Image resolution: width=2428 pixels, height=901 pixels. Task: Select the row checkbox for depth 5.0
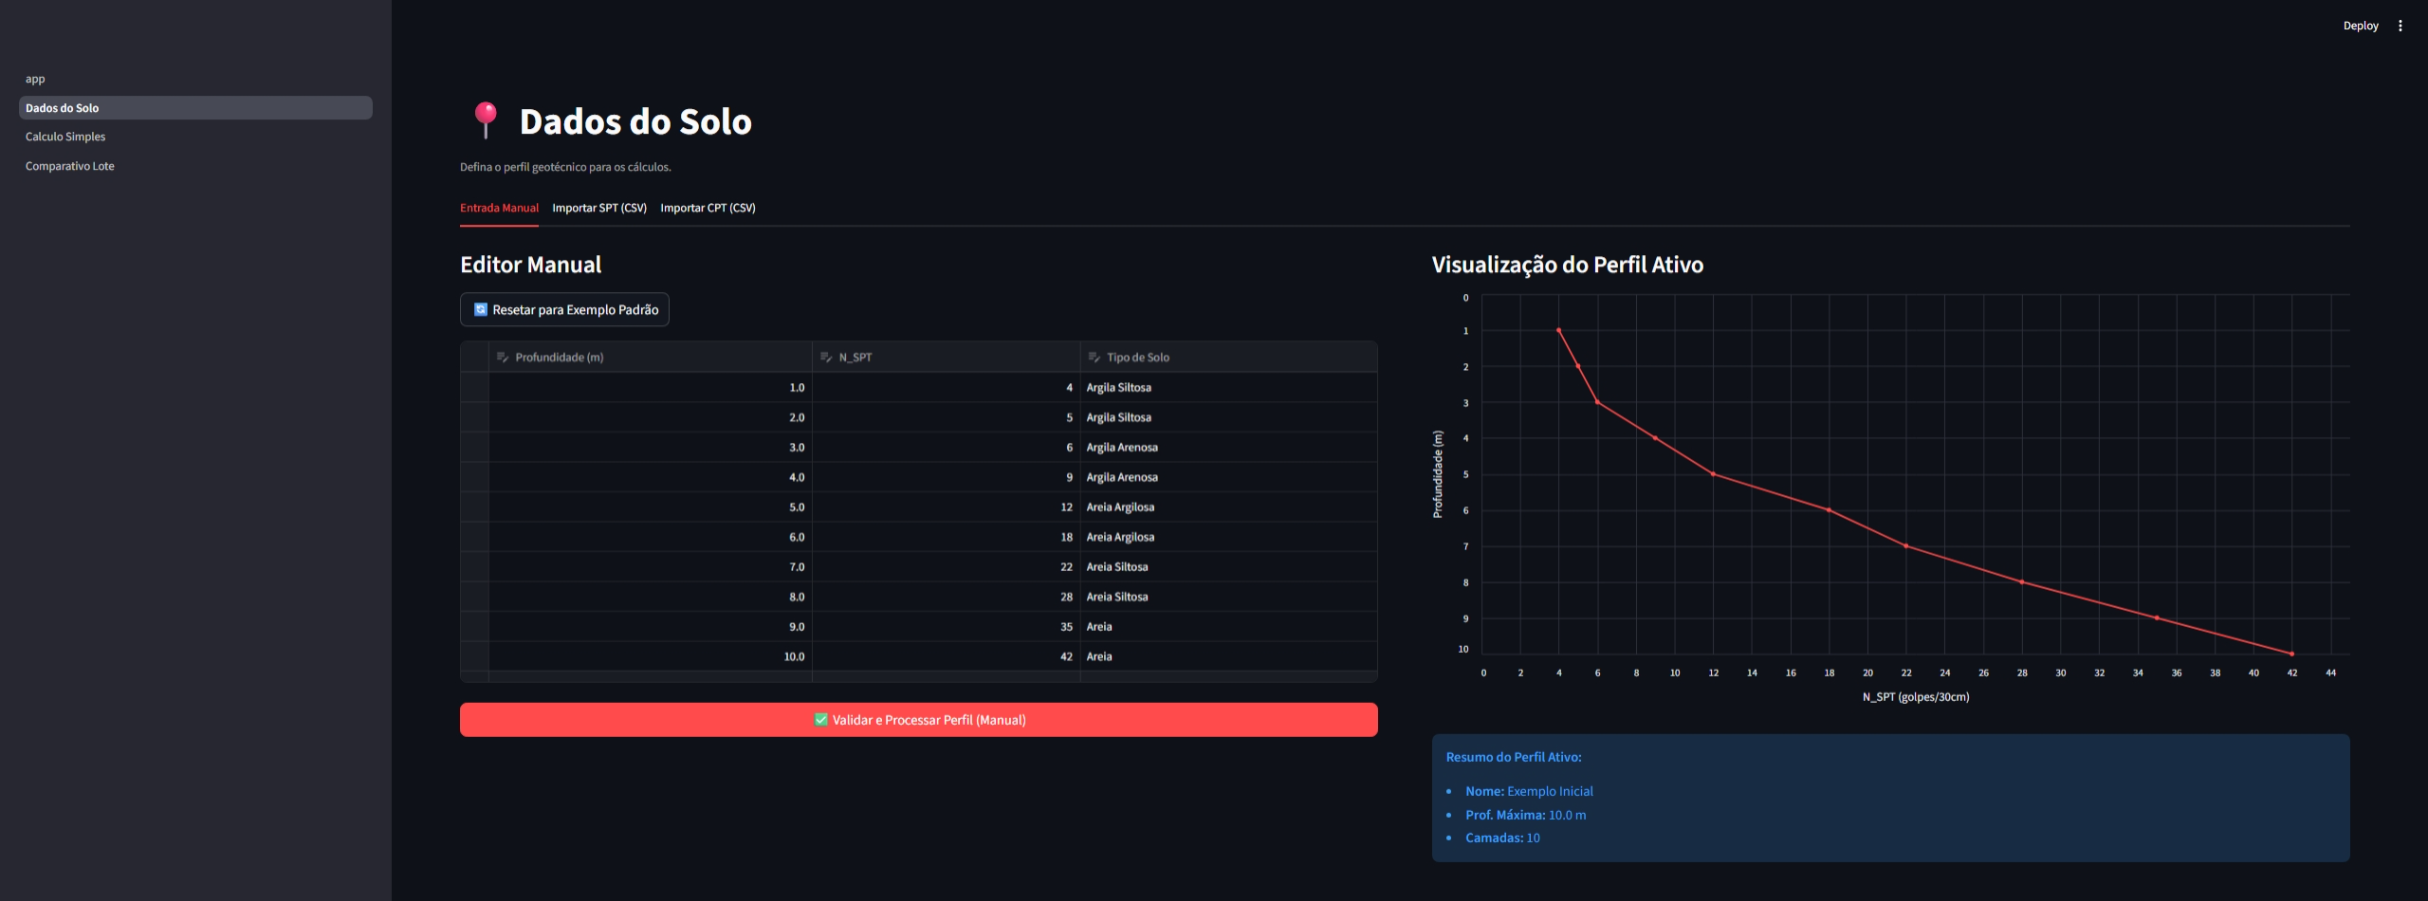click(x=475, y=507)
